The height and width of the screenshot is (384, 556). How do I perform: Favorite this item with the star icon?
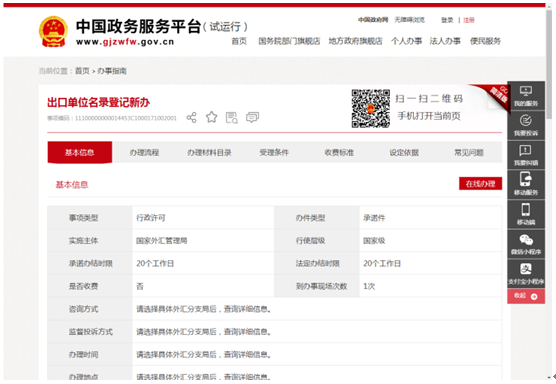point(212,117)
